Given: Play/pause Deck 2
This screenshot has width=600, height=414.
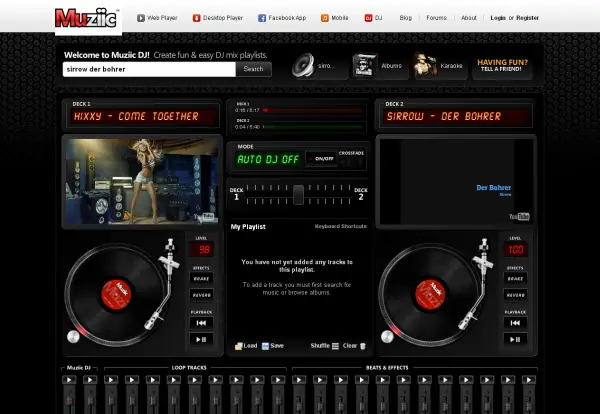Looking at the screenshot, I should point(515,339).
